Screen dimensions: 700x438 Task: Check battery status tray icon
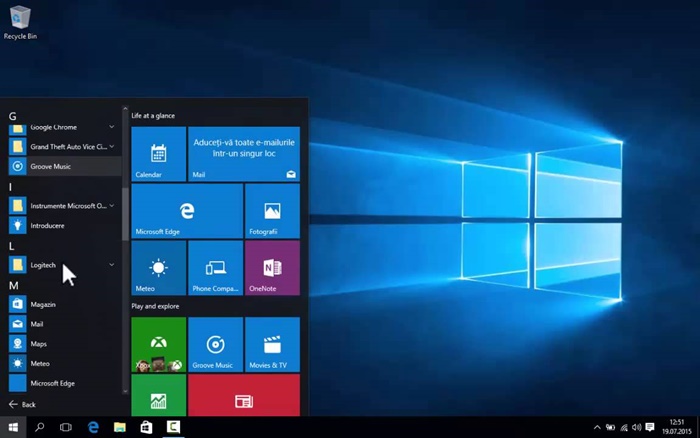610,427
